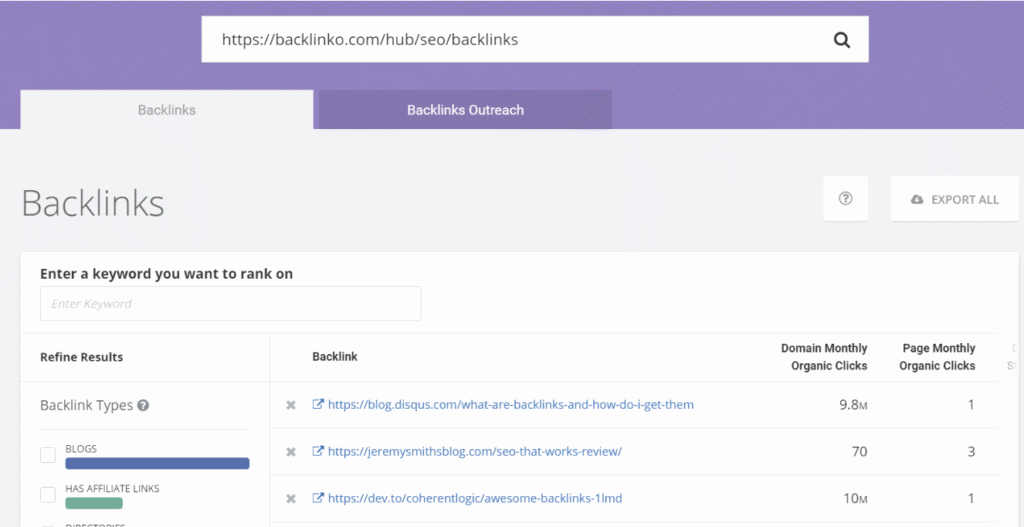
Task: Click the EXPORT ALL button
Action: [x=954, y=199]
